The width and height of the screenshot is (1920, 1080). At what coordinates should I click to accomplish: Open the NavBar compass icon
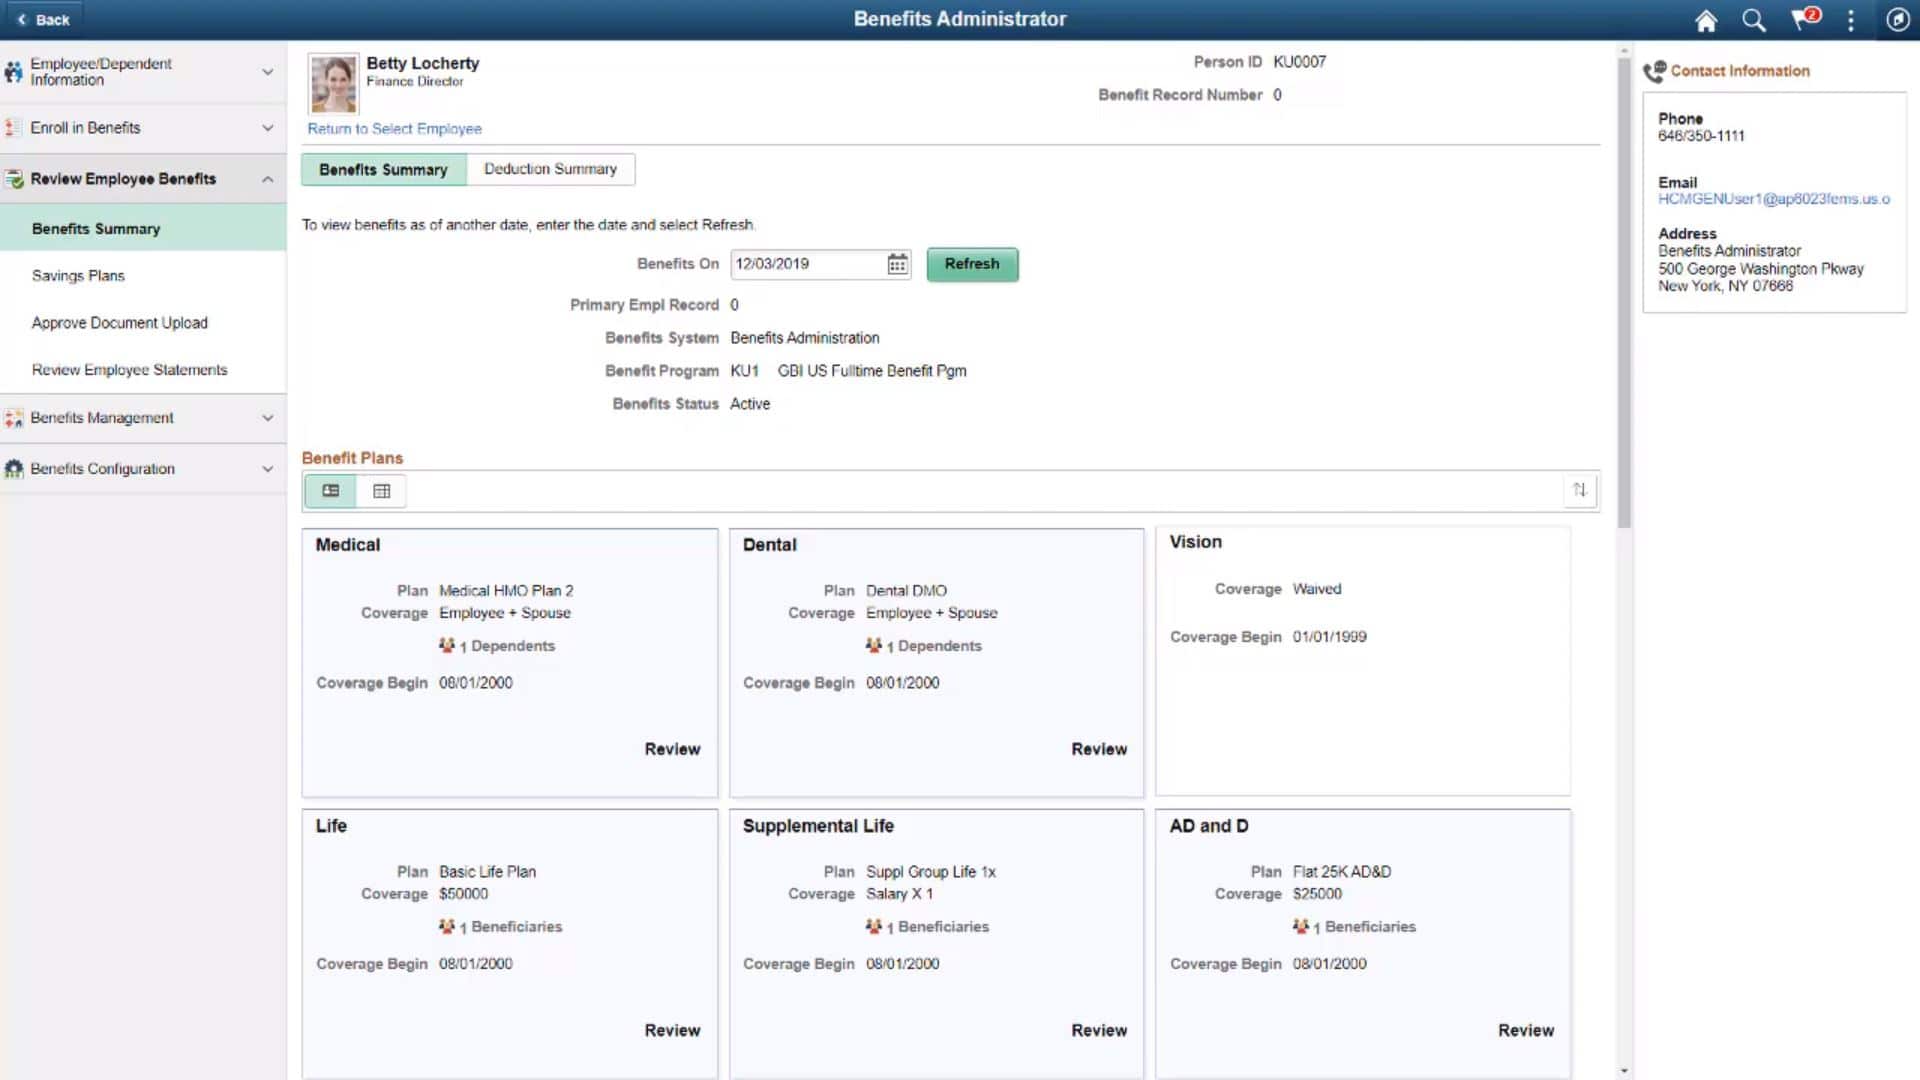[1897, 19]
